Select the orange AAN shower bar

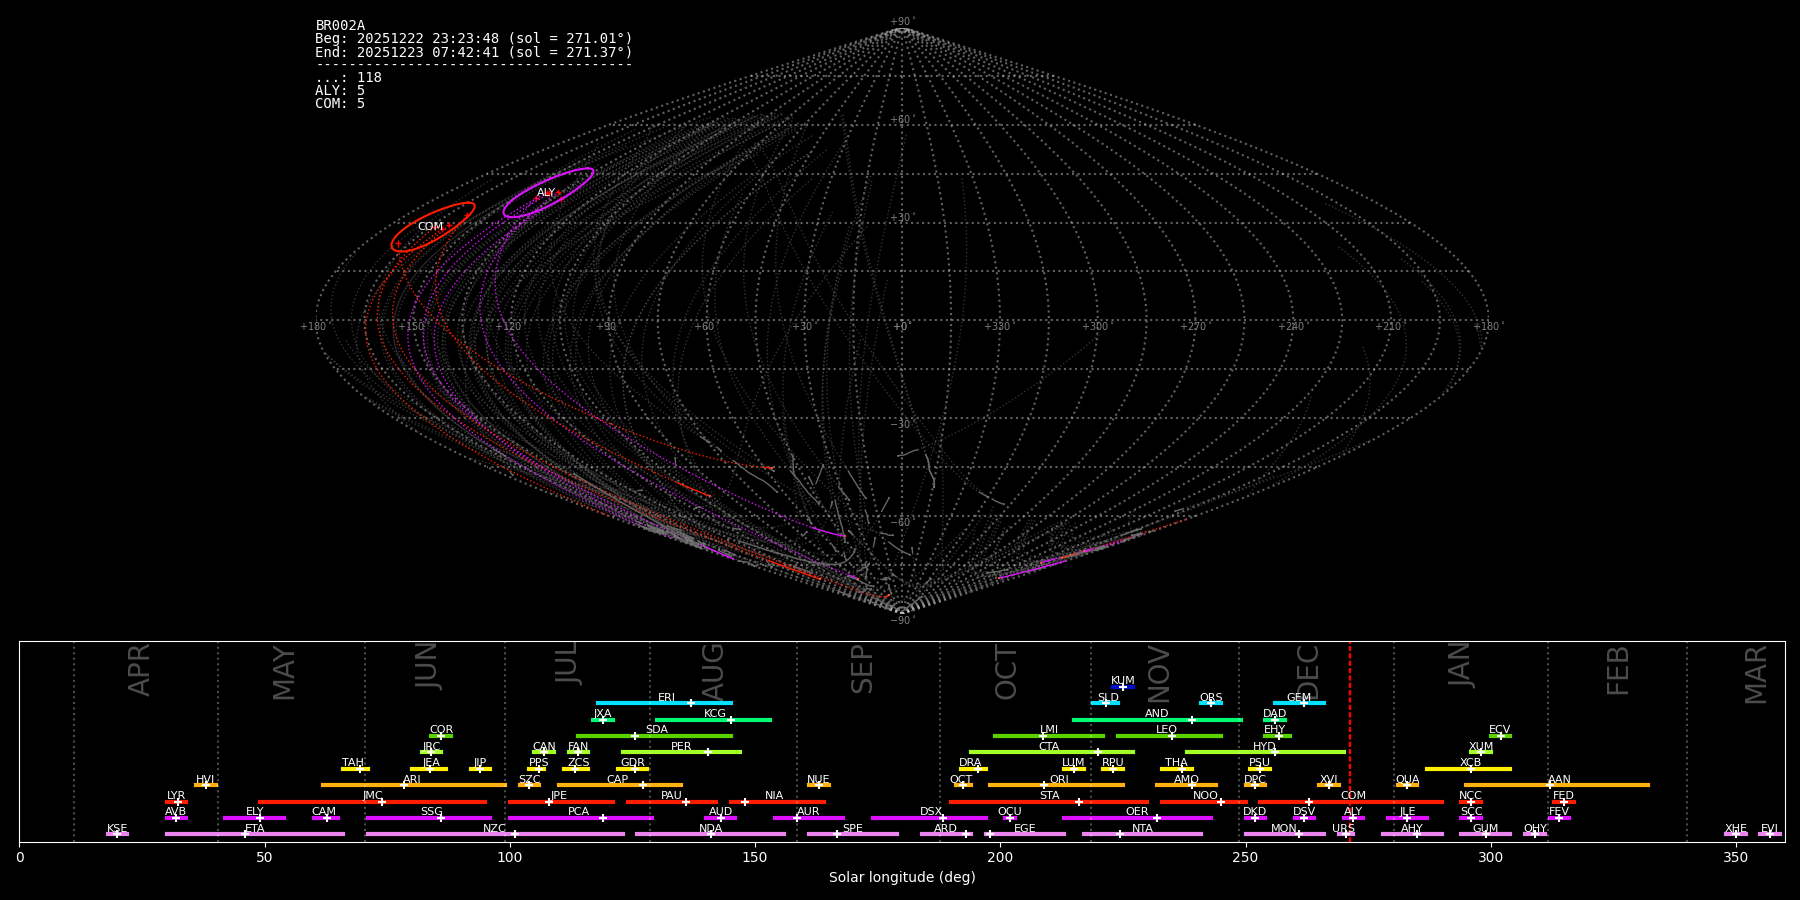pyautogui.click(x=1557, y=785)
